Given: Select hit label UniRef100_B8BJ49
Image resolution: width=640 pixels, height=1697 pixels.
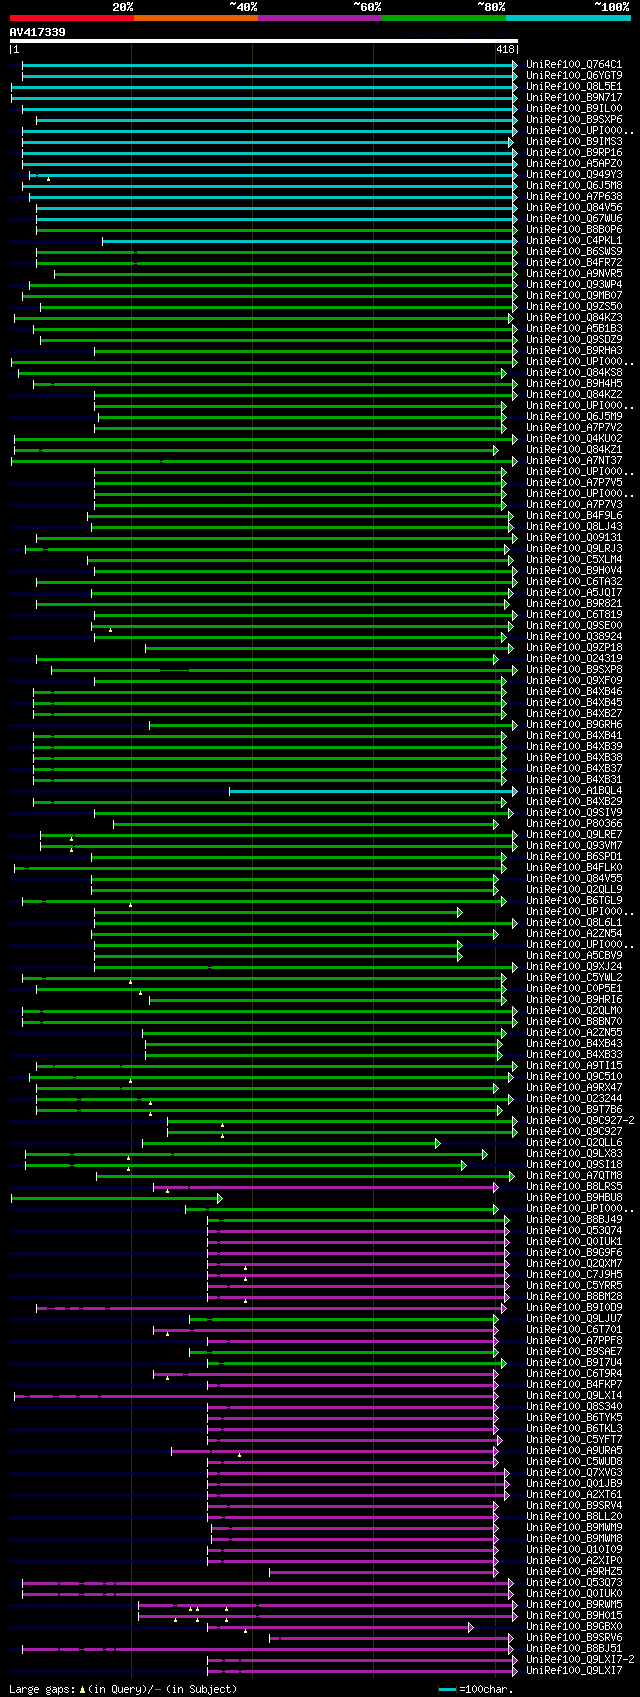Looking at the screenshot, I should click(x=574, y=1219).
